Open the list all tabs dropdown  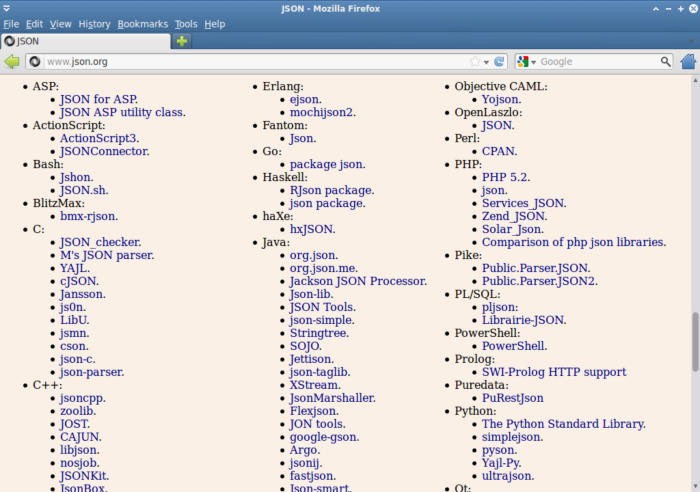click(x=691, y=41)
